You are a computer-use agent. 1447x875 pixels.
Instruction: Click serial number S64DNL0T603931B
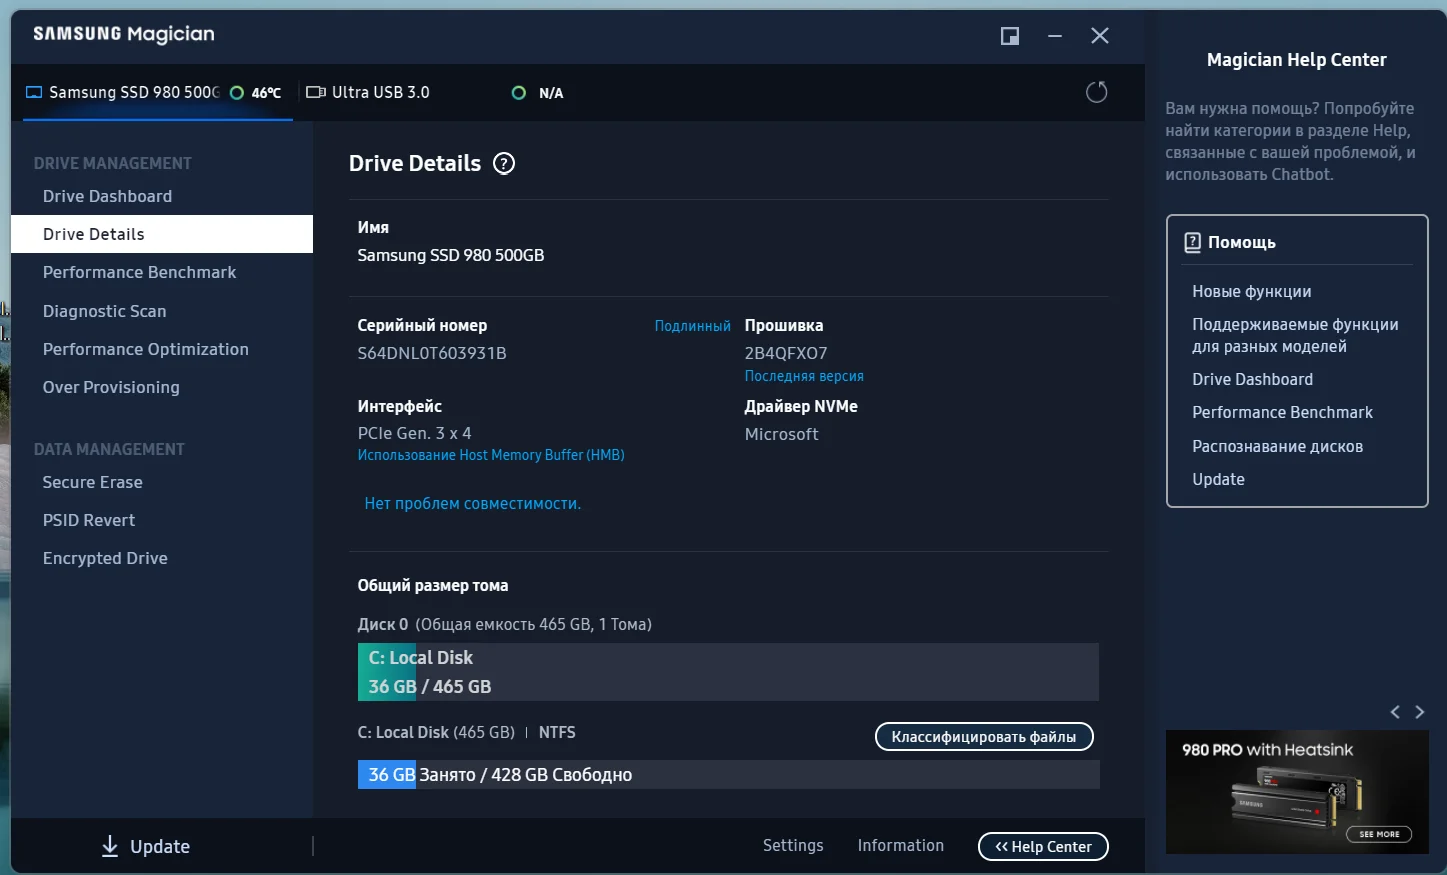[x=432, y=353]
